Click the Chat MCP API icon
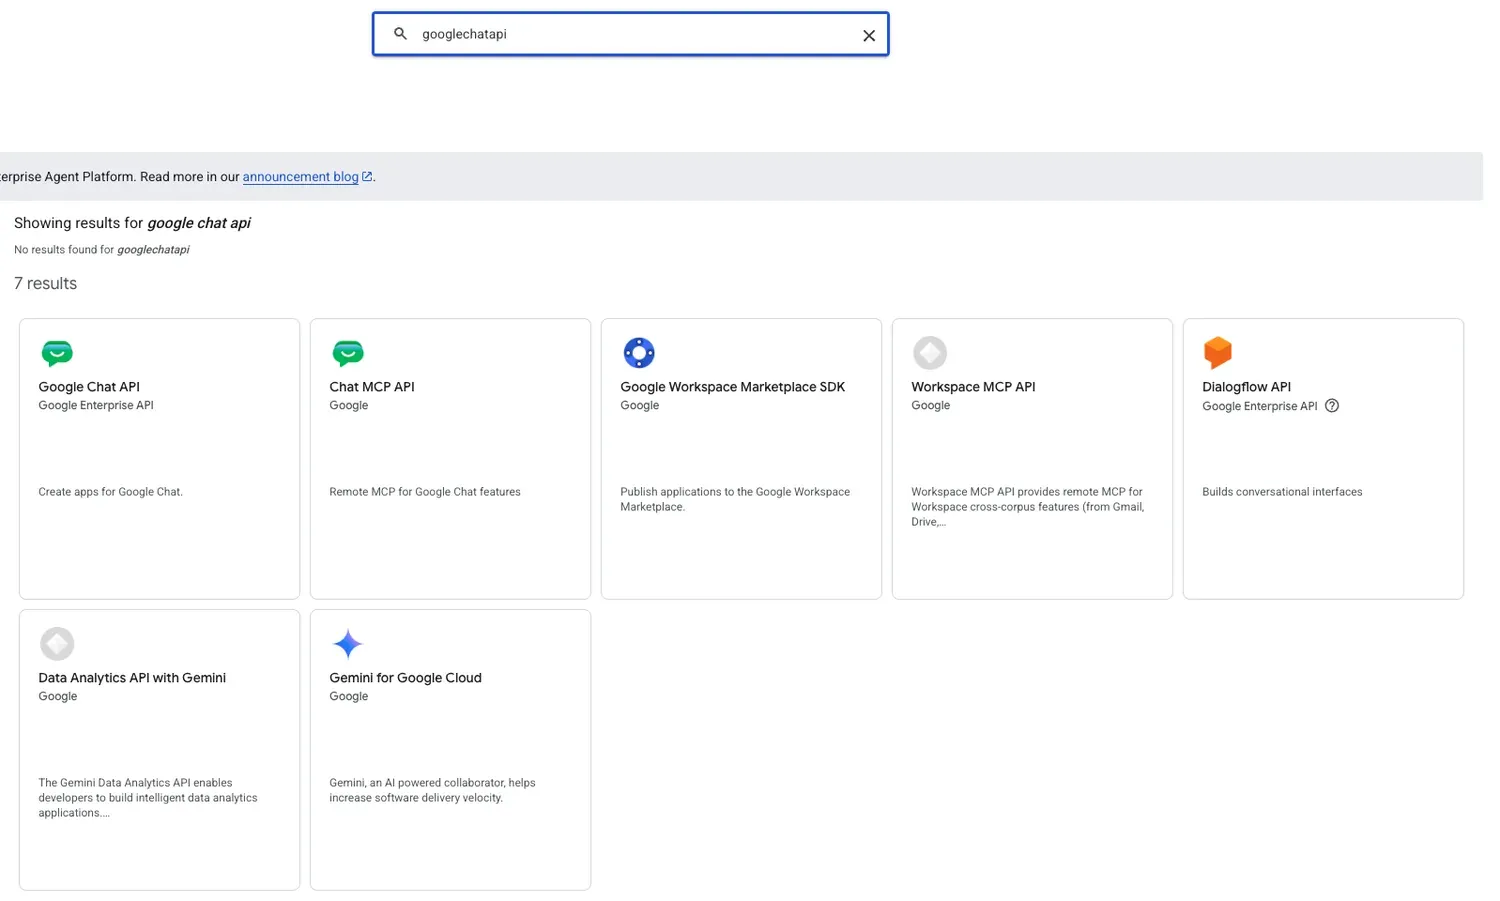The height and width of the screenshot is (901, 1500). 348,353
